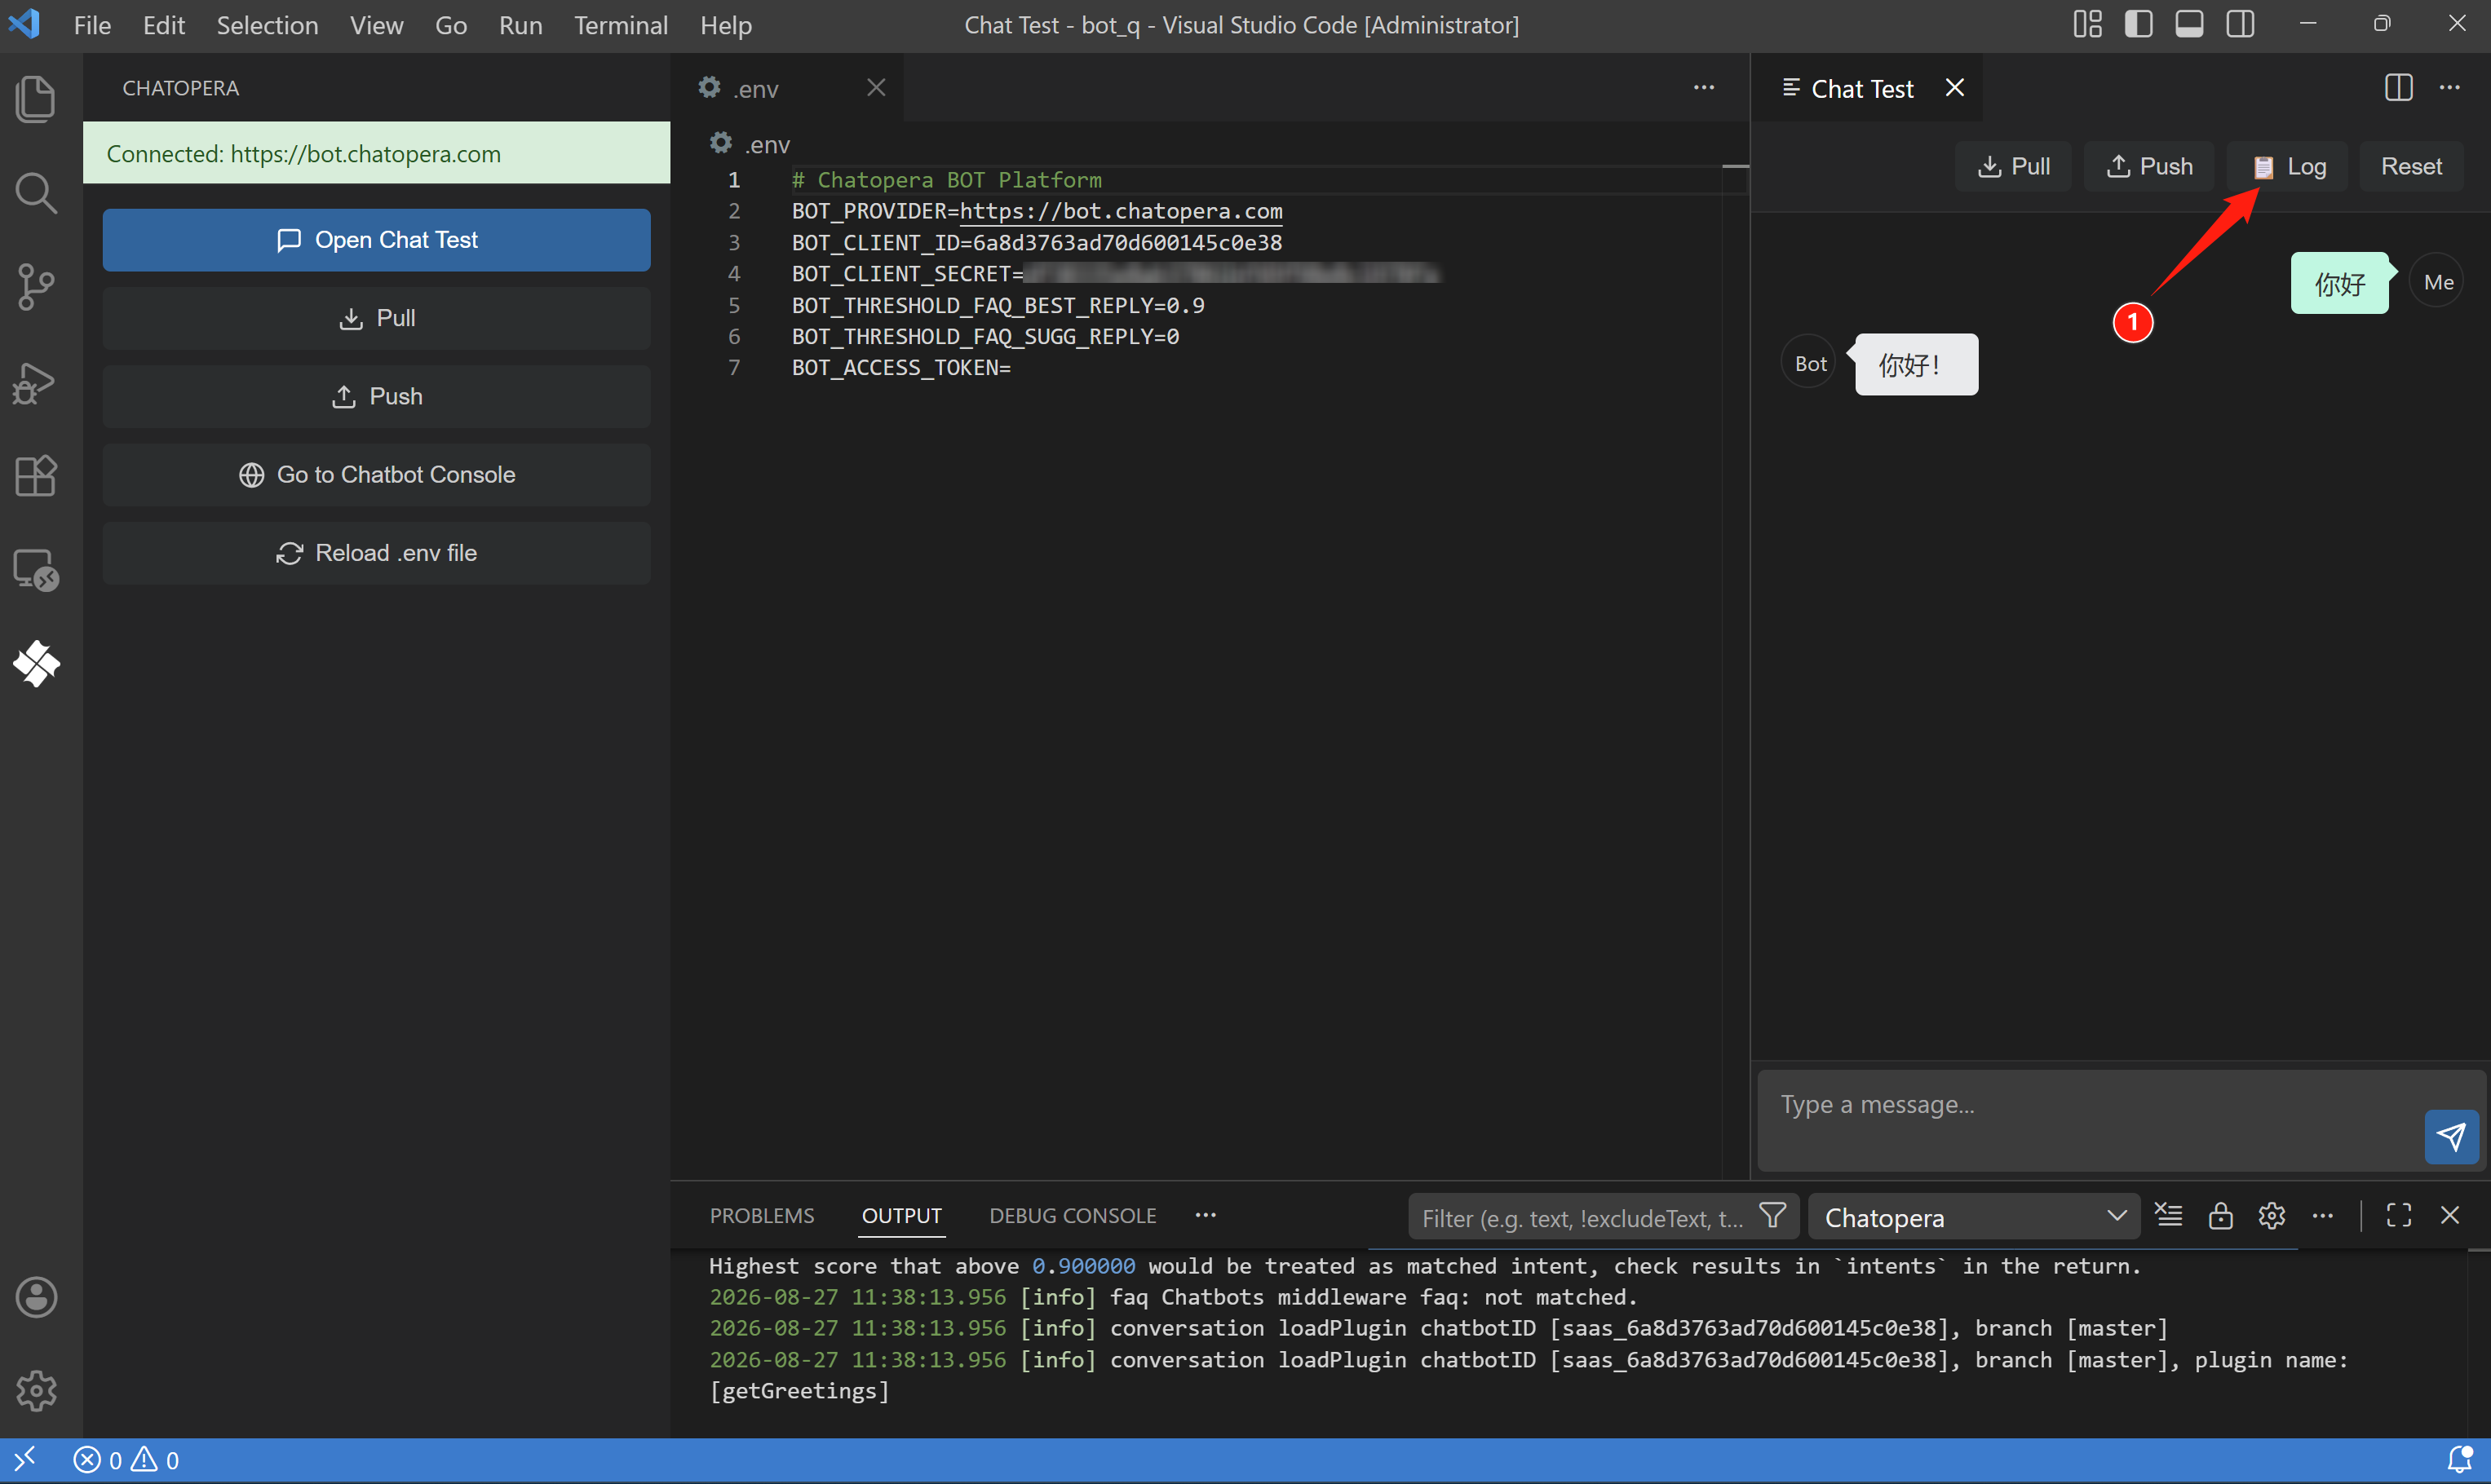
Task: Clear the output panel
Action: pos(2169,1215)
